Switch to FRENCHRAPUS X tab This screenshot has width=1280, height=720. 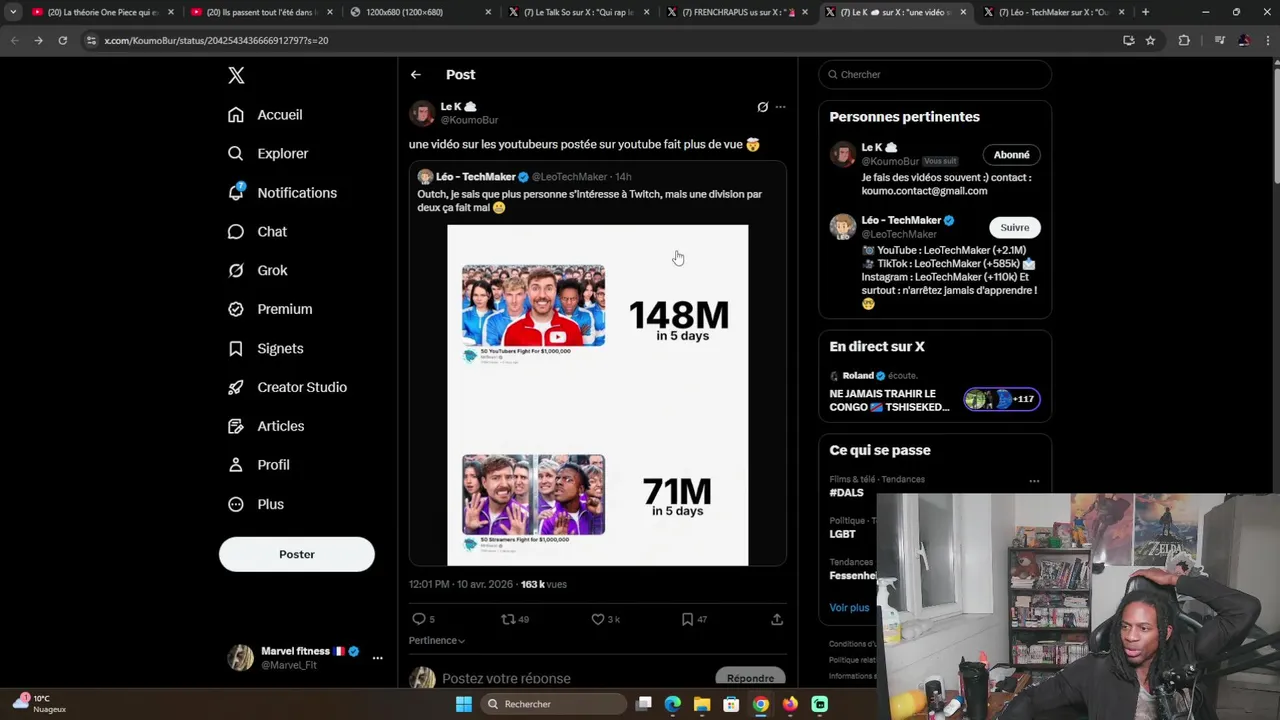coord(736,12)
